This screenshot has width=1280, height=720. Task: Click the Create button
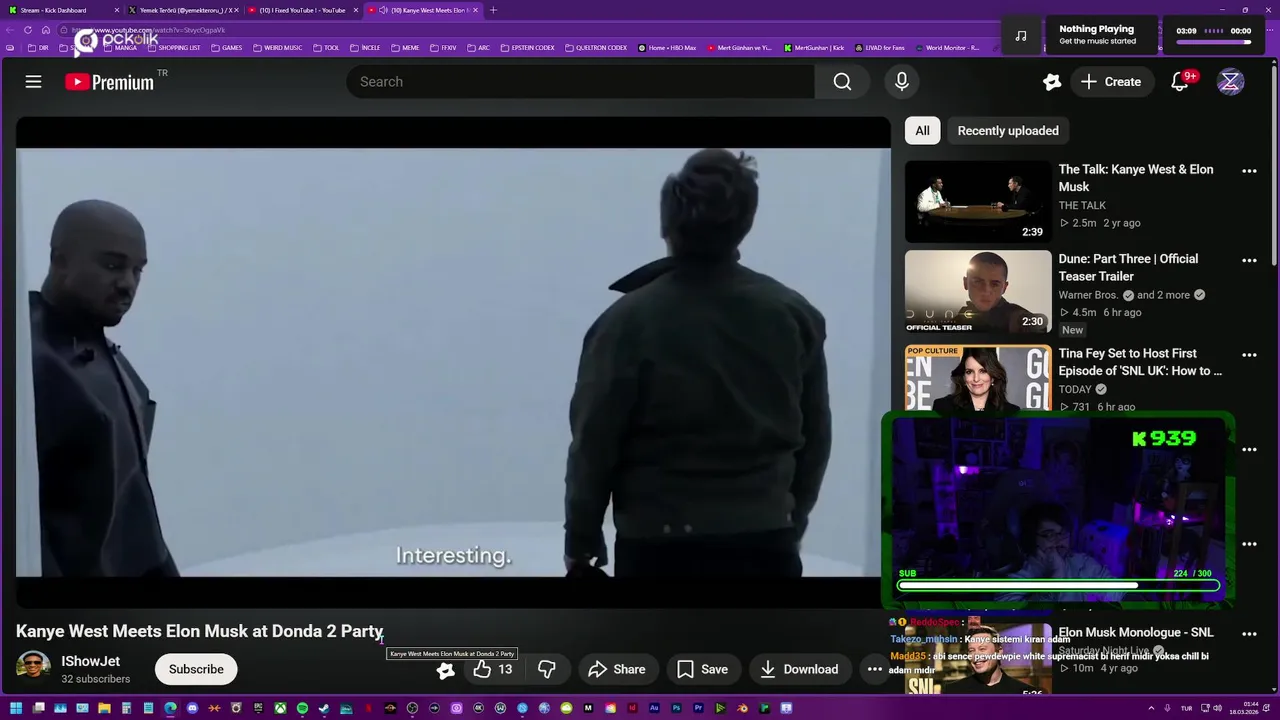pyautogui.click(x=1111, y=82)
